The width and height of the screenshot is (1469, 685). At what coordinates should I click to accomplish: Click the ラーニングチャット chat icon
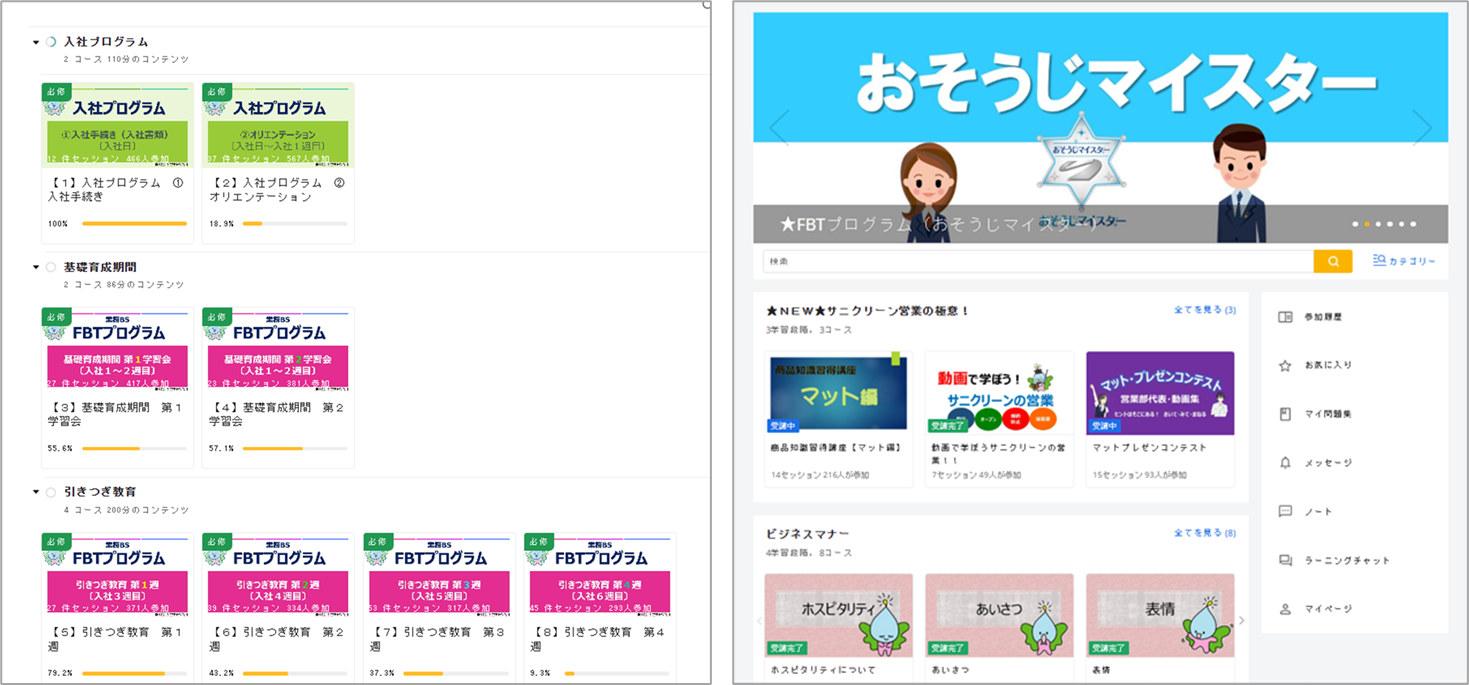(1285, 560)
